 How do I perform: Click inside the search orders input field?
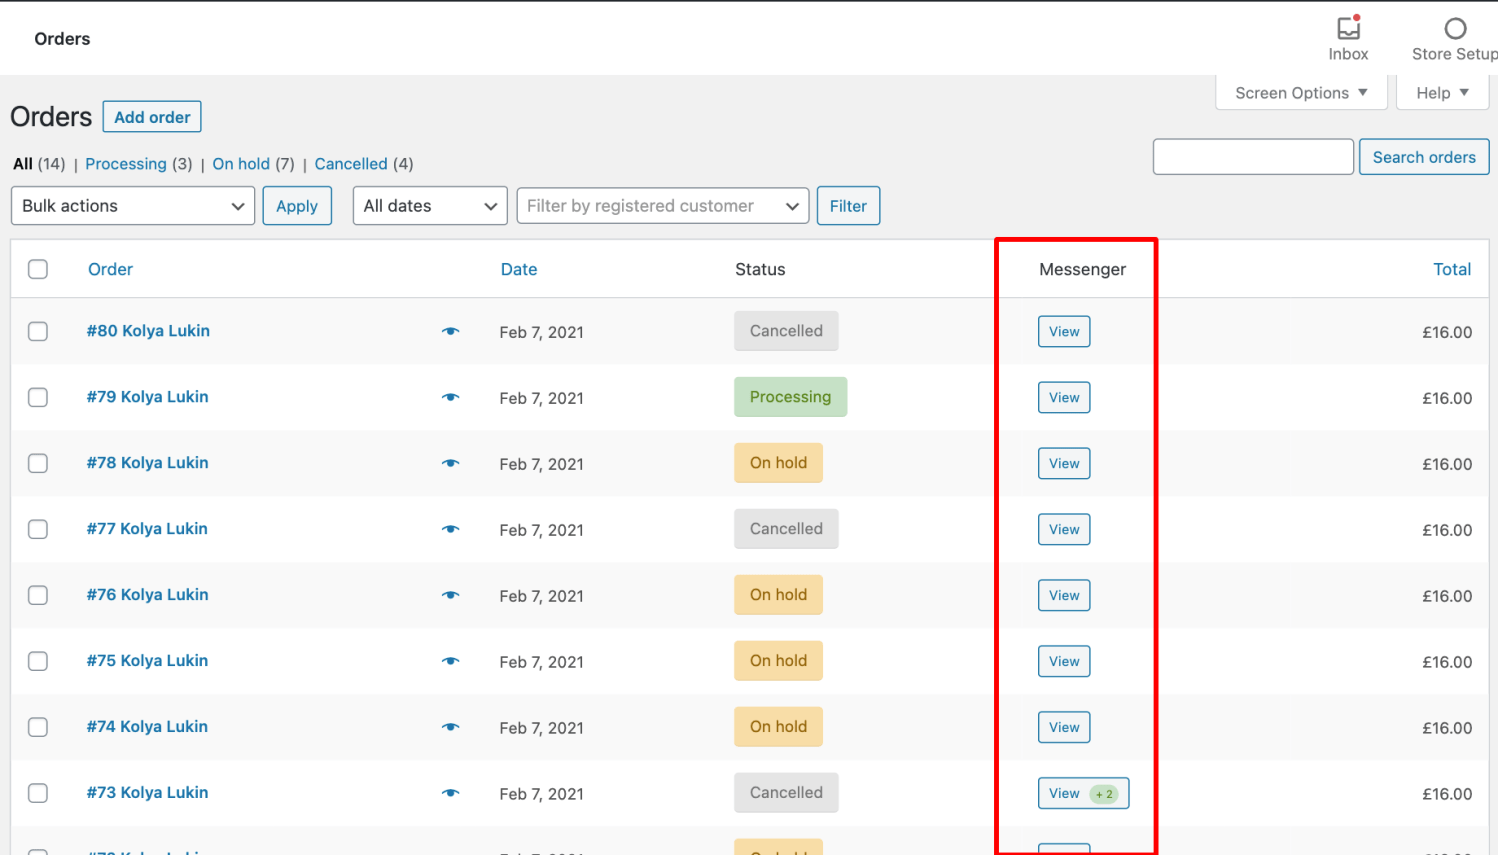point(1252,156)
